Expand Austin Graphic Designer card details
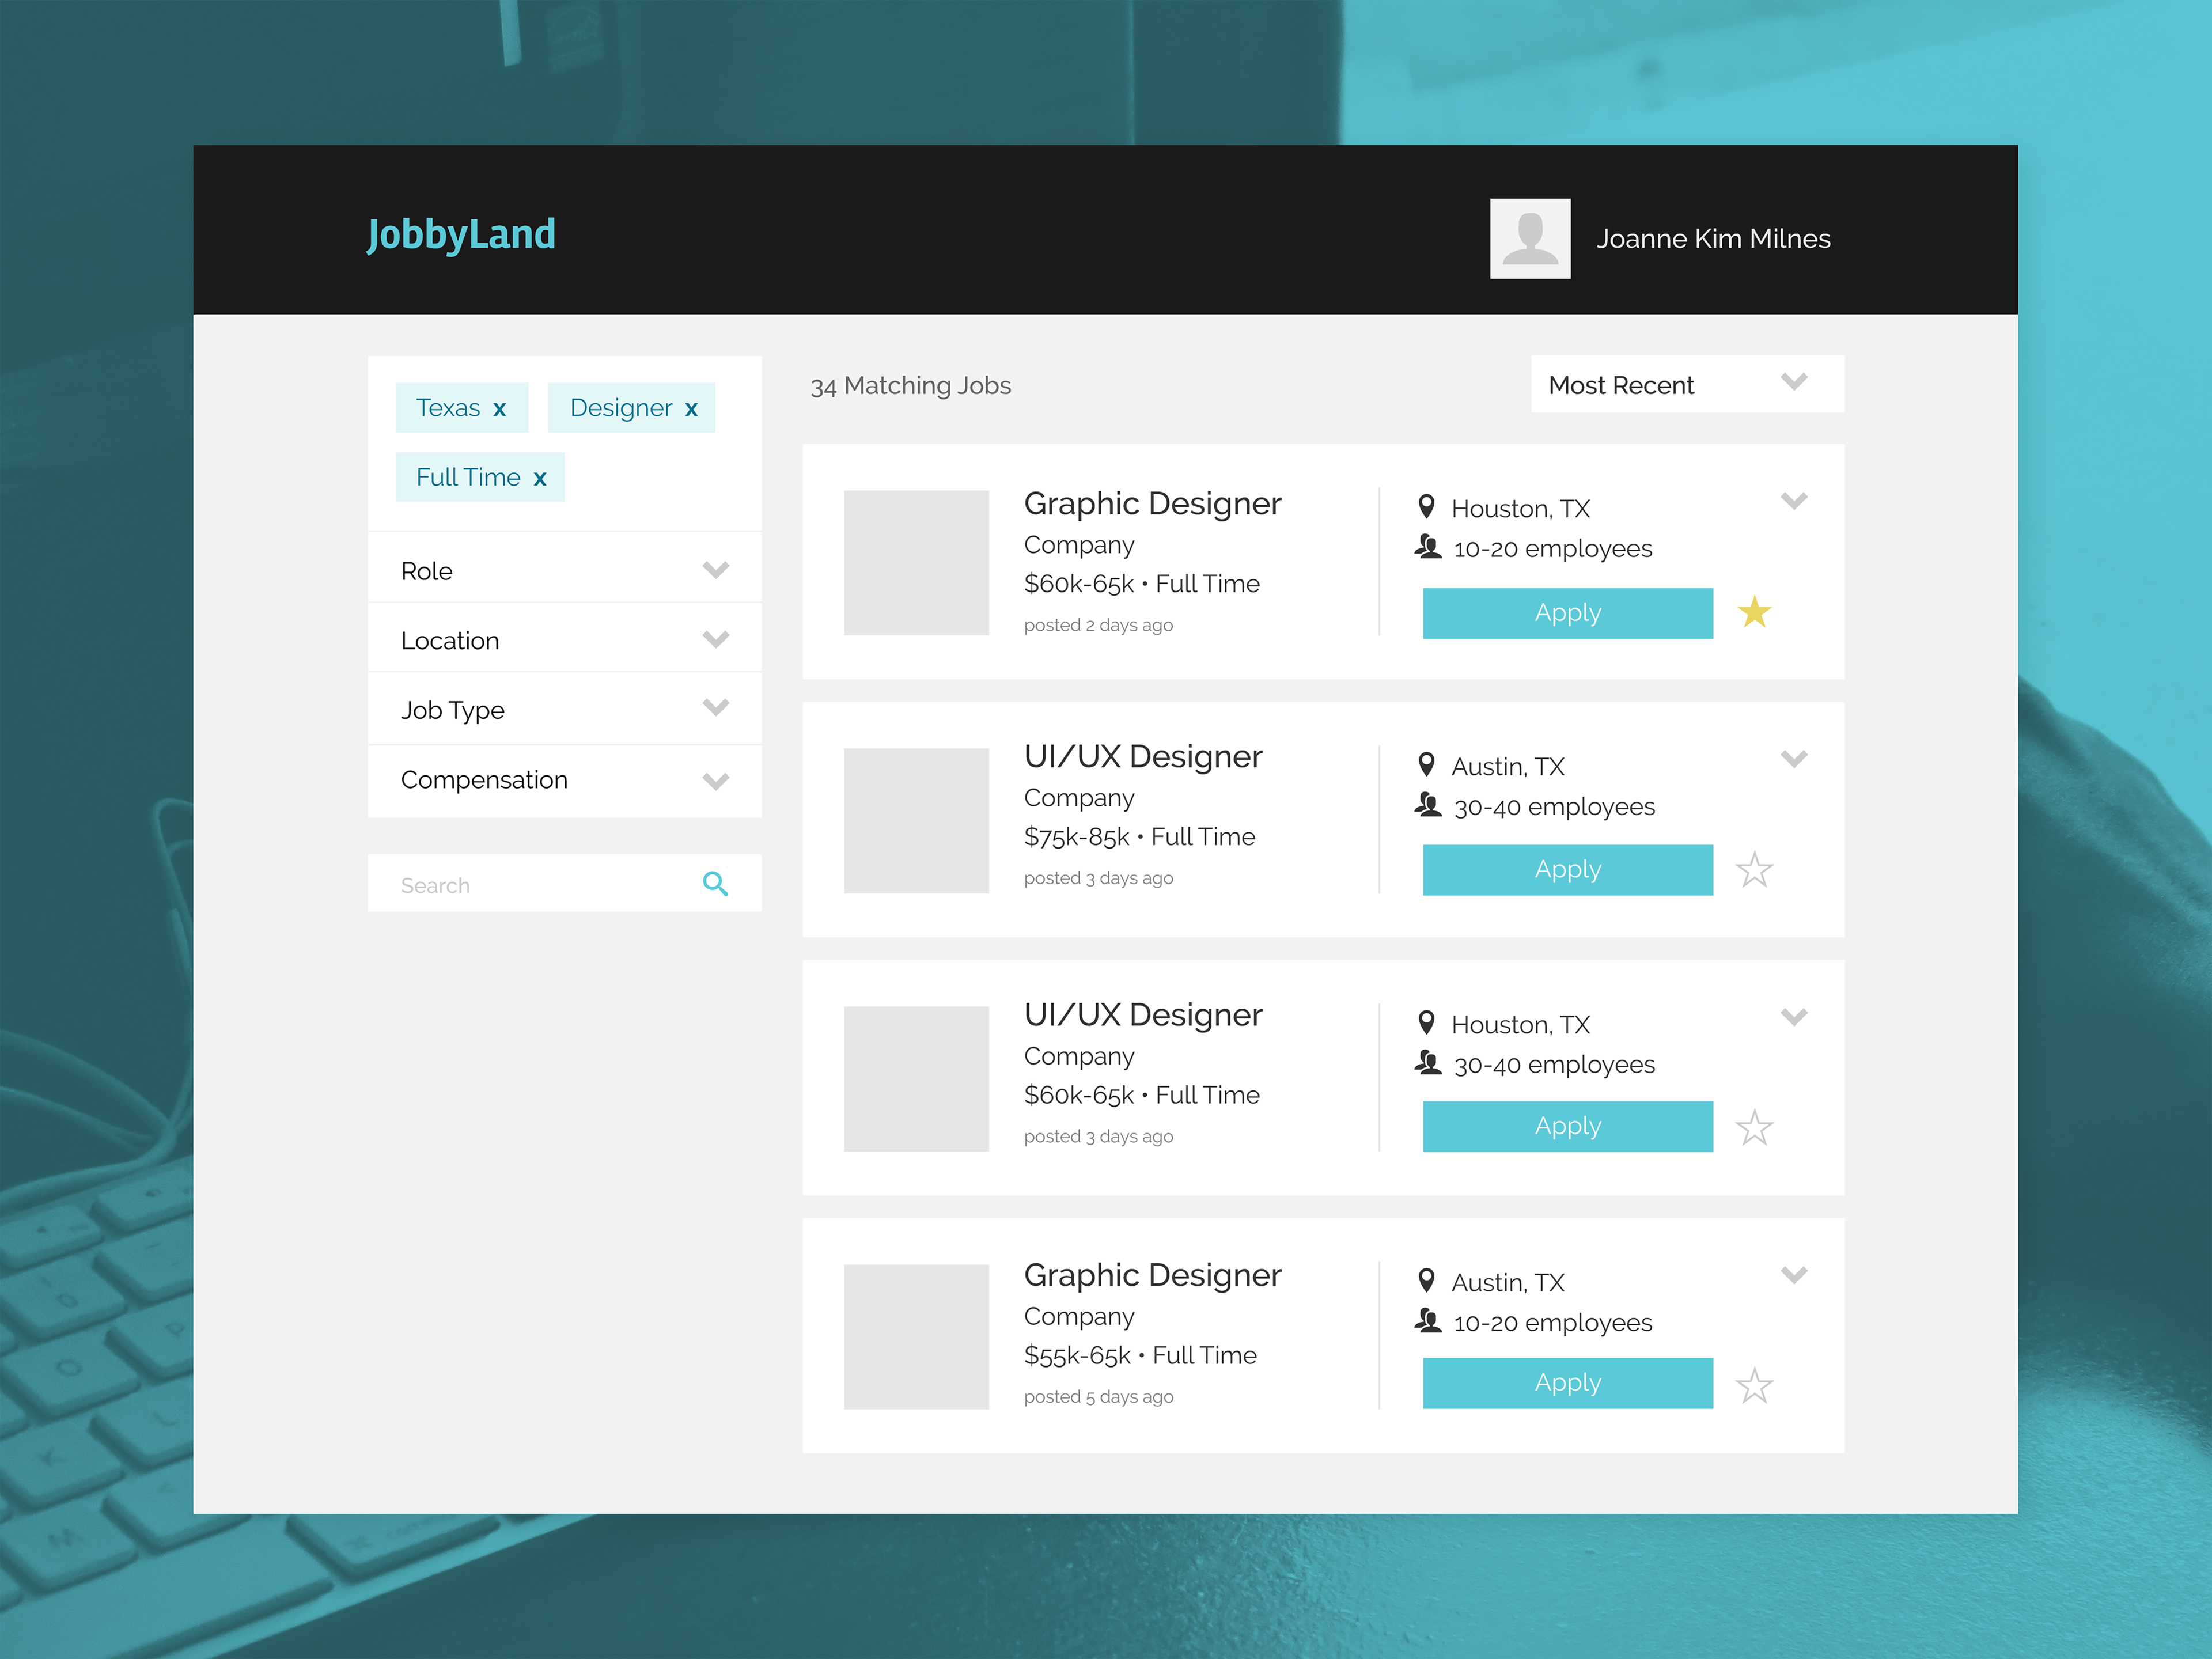 click(1794, 1275)
